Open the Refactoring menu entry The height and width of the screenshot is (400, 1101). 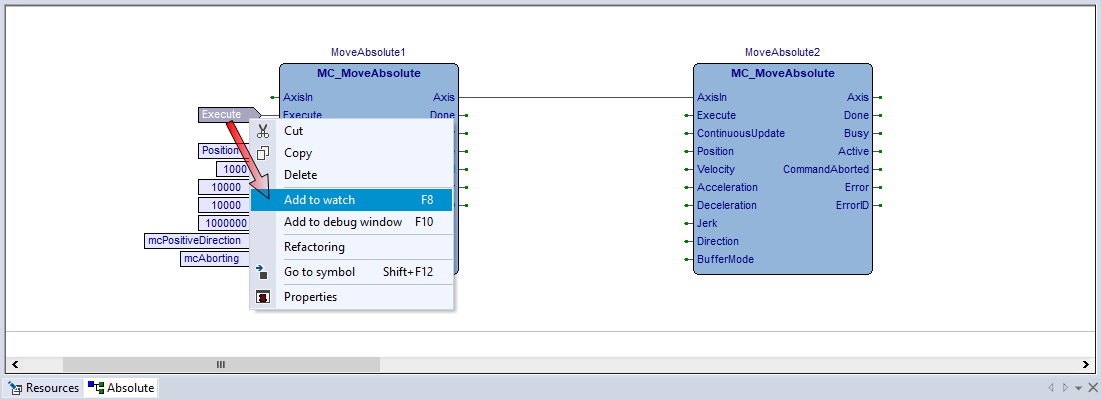[x=314, y=247]
